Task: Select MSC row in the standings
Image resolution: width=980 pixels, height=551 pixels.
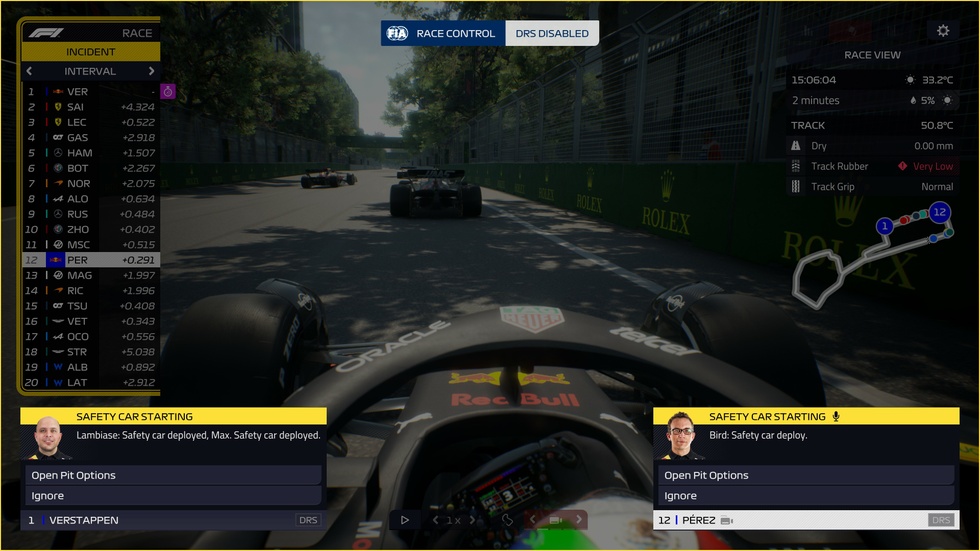Action: point(91,245)
